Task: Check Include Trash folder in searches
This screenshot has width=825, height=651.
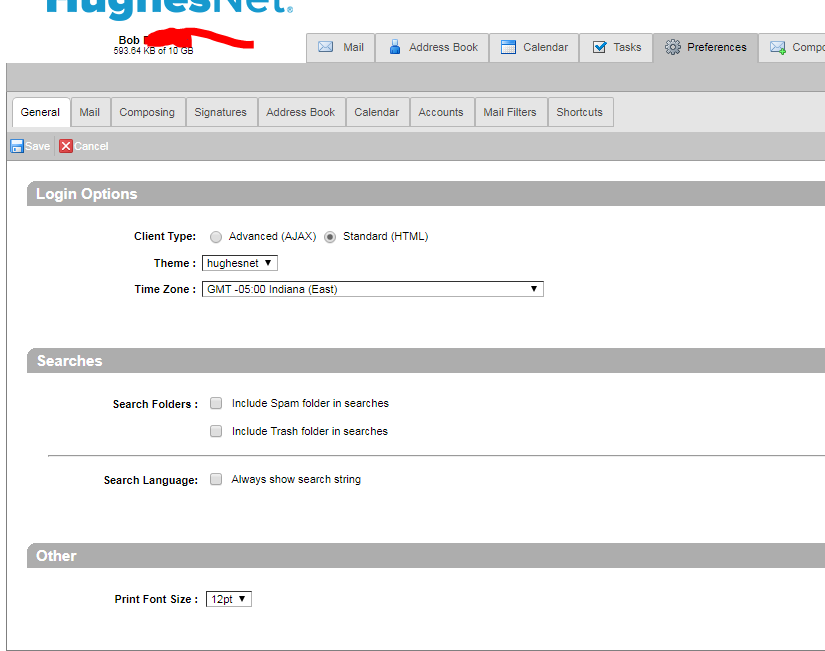Action: (x=216, y=432)
